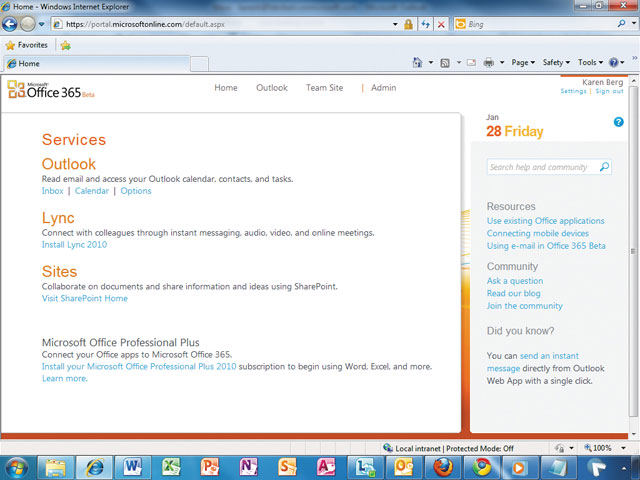Click the Print icon in the command bar
The image size is (640, 480).
pyautogui.click(x=488, y=62)
